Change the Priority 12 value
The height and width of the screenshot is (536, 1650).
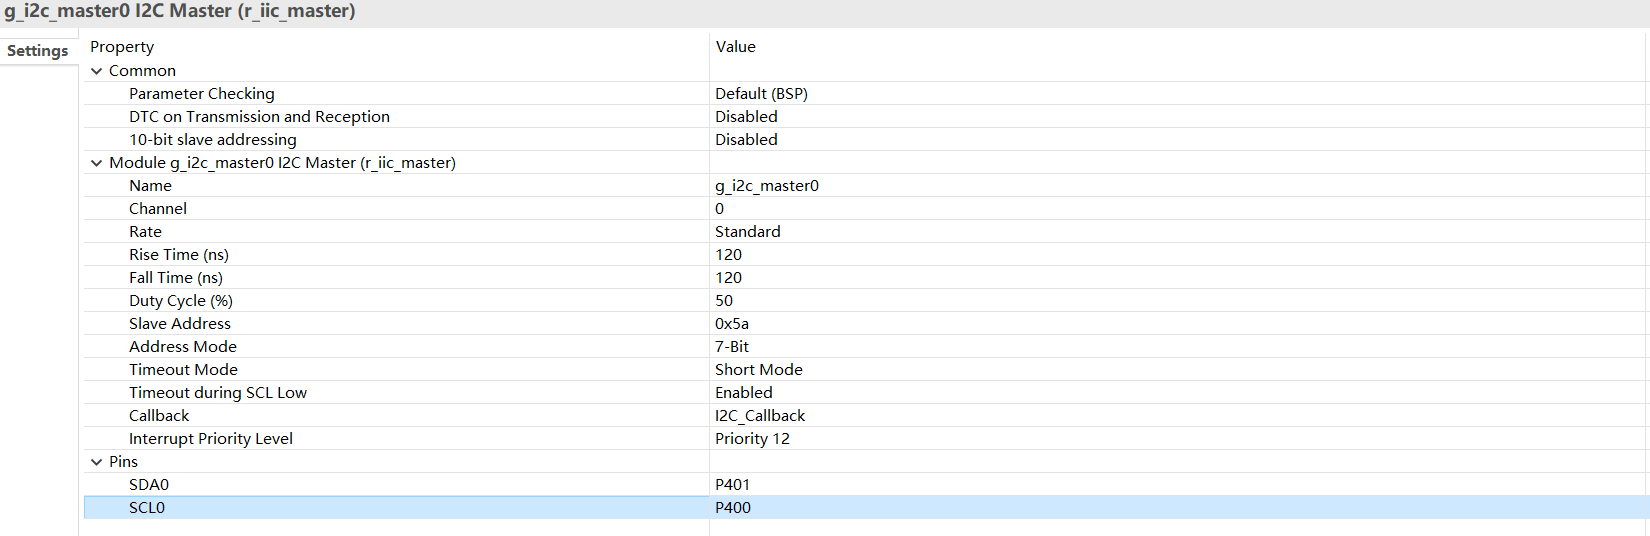tap(752, 439)
